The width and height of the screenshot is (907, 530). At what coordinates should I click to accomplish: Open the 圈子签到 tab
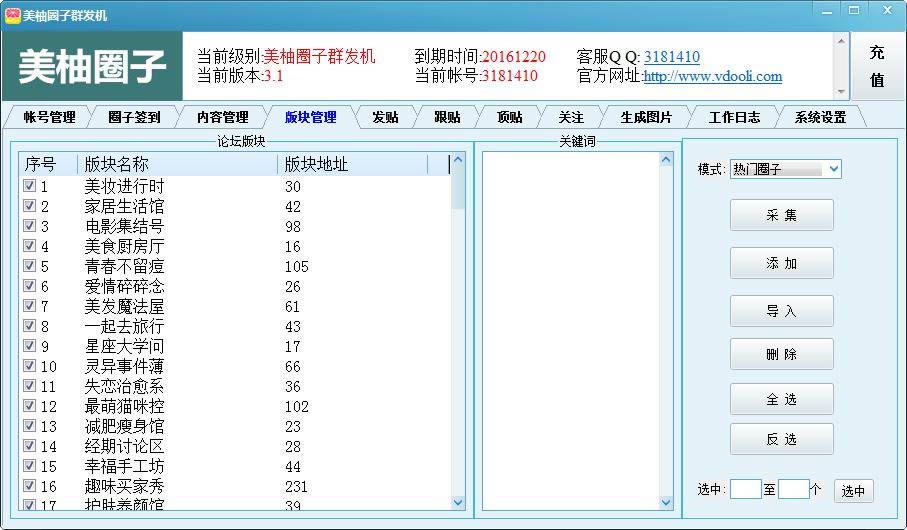point(134,117)
